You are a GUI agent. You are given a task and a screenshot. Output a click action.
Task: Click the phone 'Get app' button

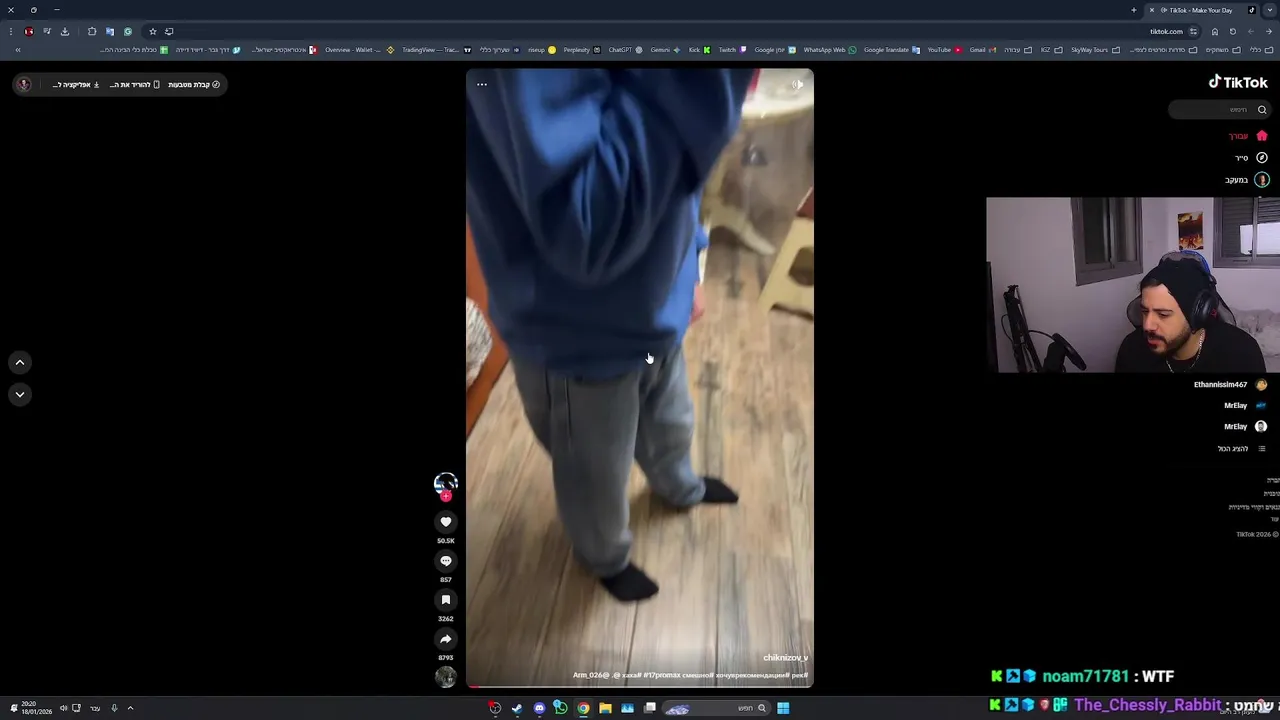pos(135,85)
